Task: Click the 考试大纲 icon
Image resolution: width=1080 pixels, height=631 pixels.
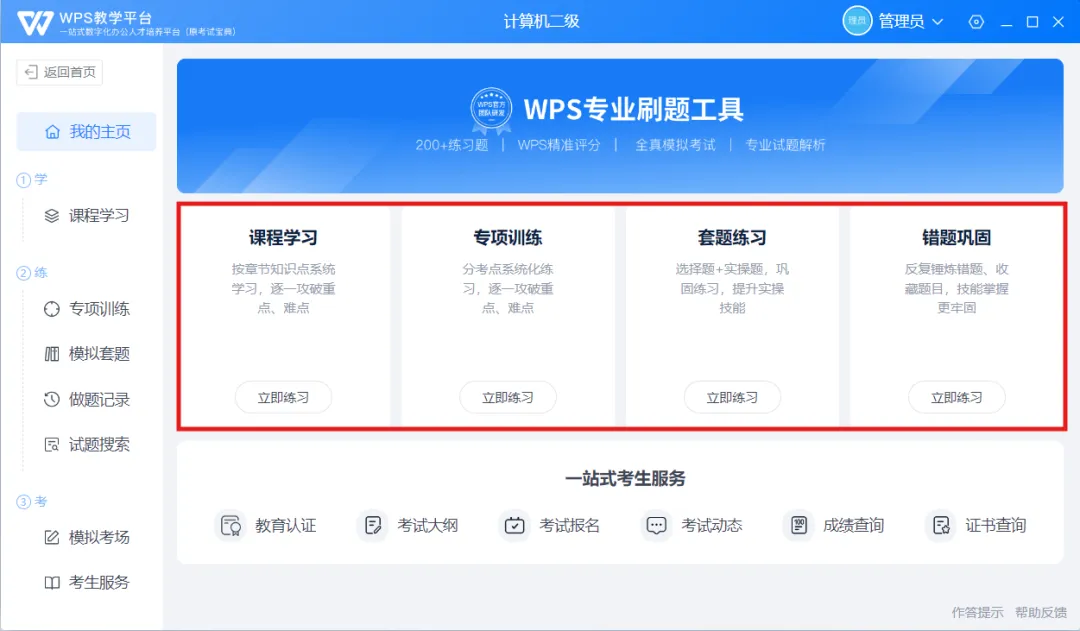Action: tap(373, 526)
